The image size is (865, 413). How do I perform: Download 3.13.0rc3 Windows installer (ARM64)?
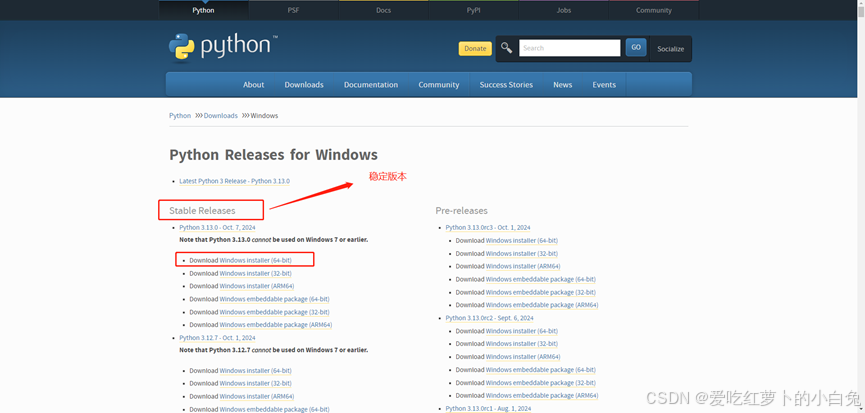pos(523,266)
